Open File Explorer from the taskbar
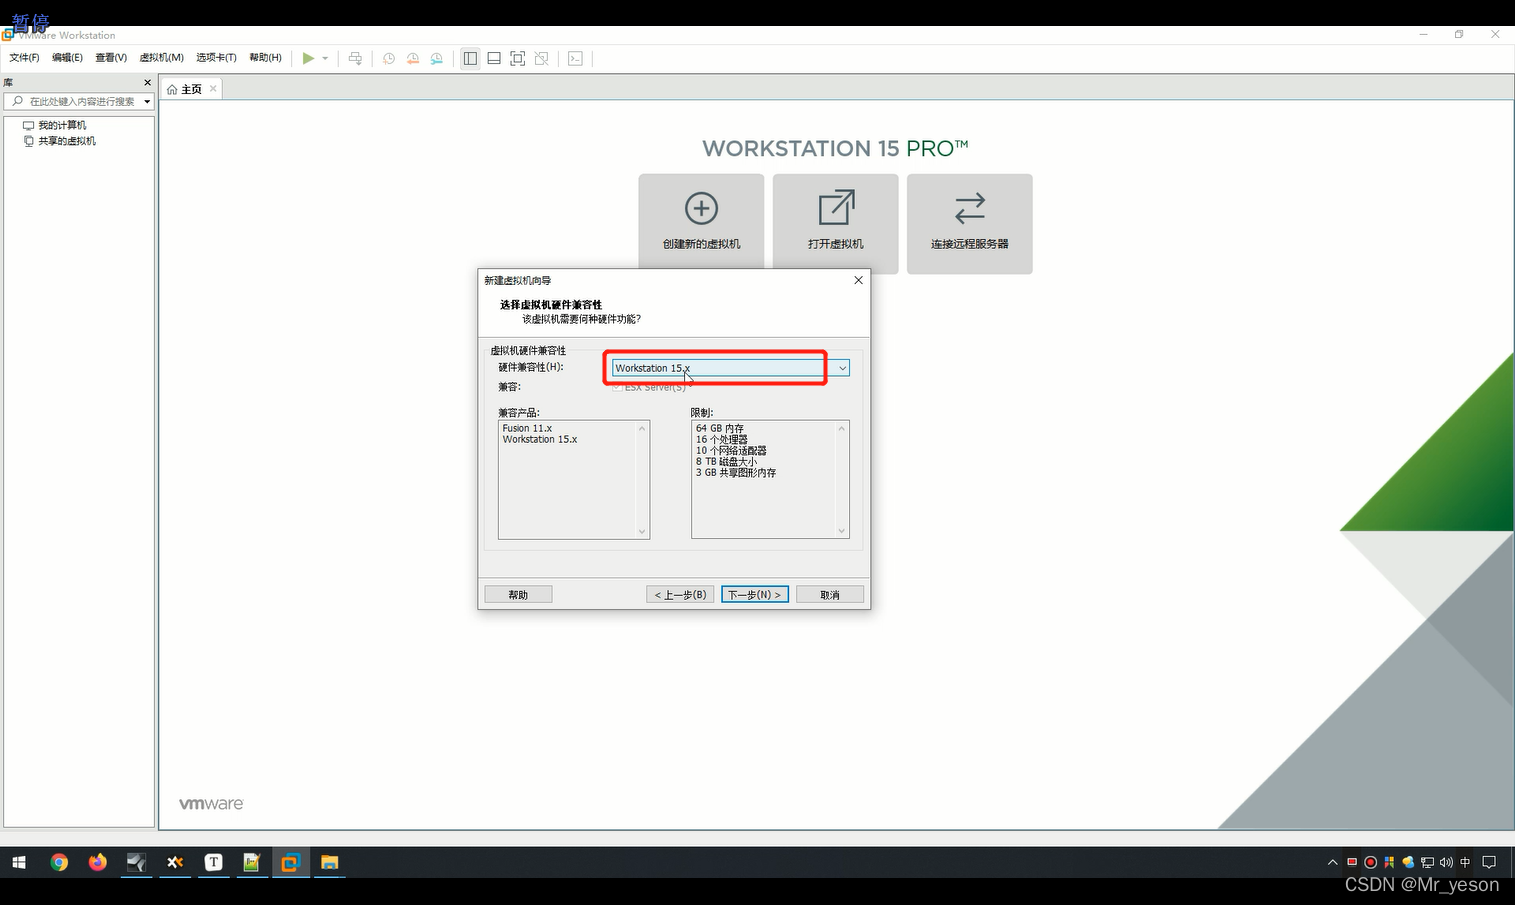The height and width of the screenshot is (905, 1515). pos(329,862)
